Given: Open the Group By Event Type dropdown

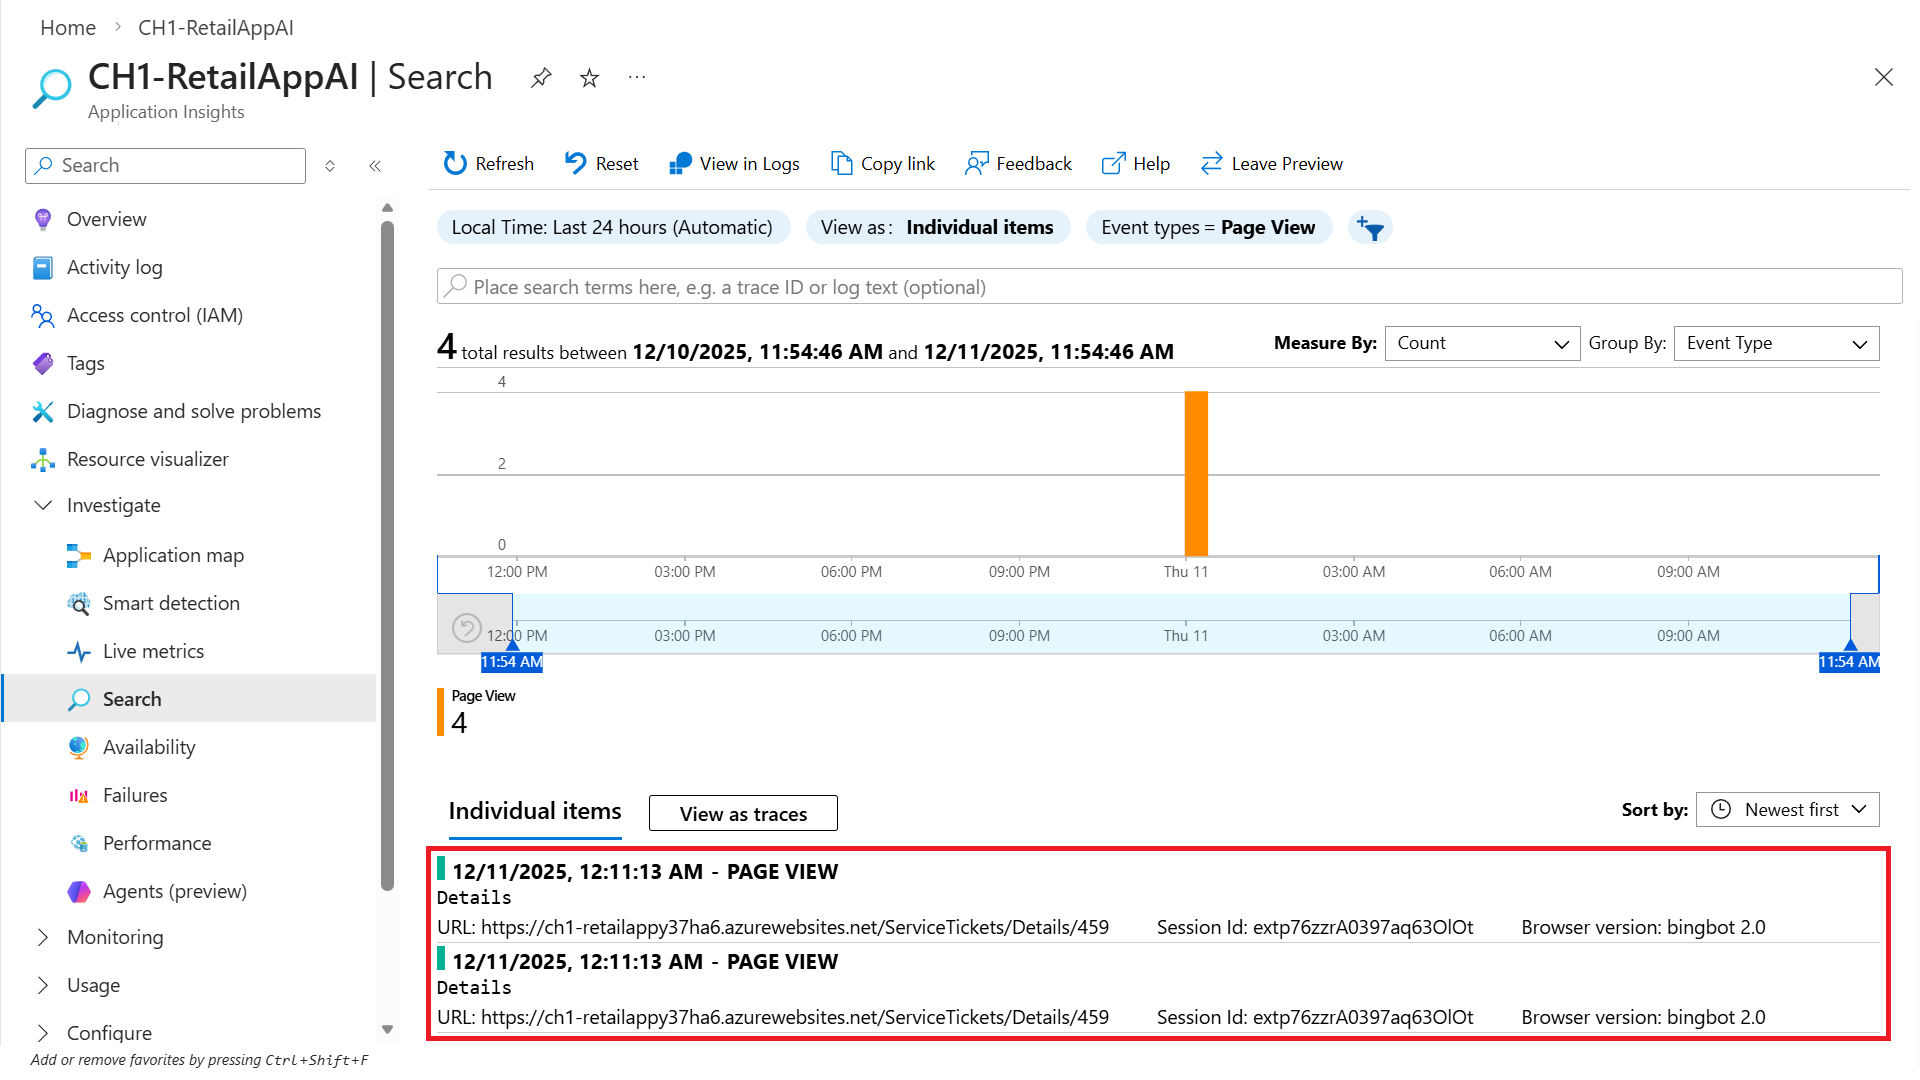Looking at the screenshot, I should pos(1776,343).
